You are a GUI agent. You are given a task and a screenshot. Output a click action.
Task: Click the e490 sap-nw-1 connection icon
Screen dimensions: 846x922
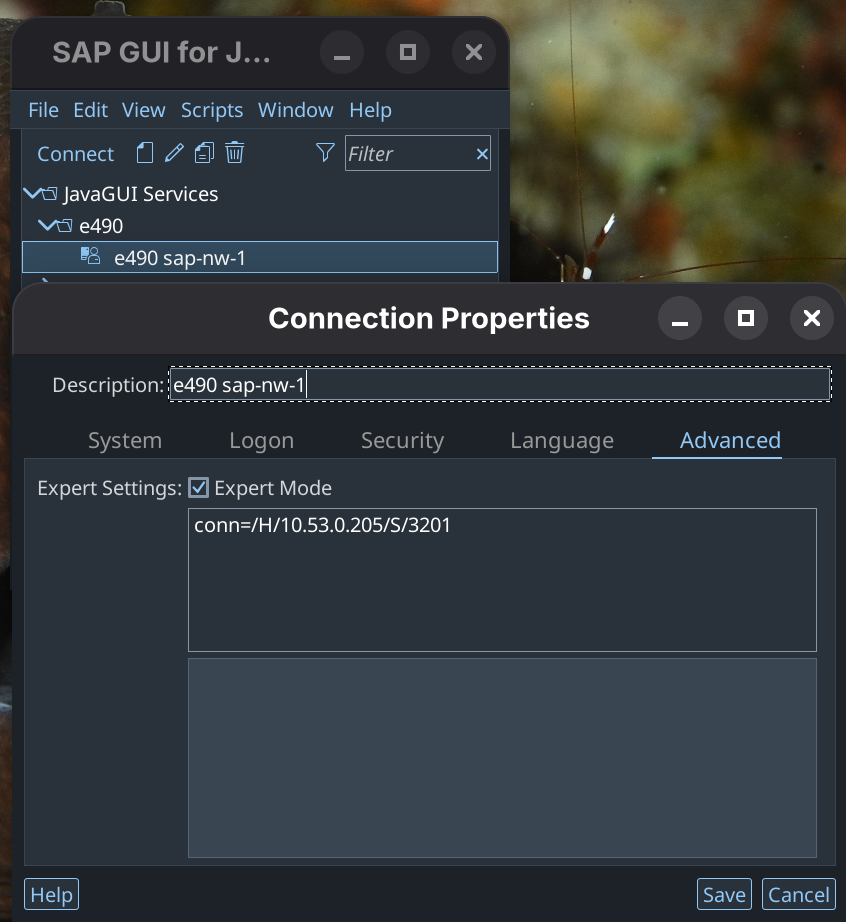pyautogui.click(x=90, y=256)
